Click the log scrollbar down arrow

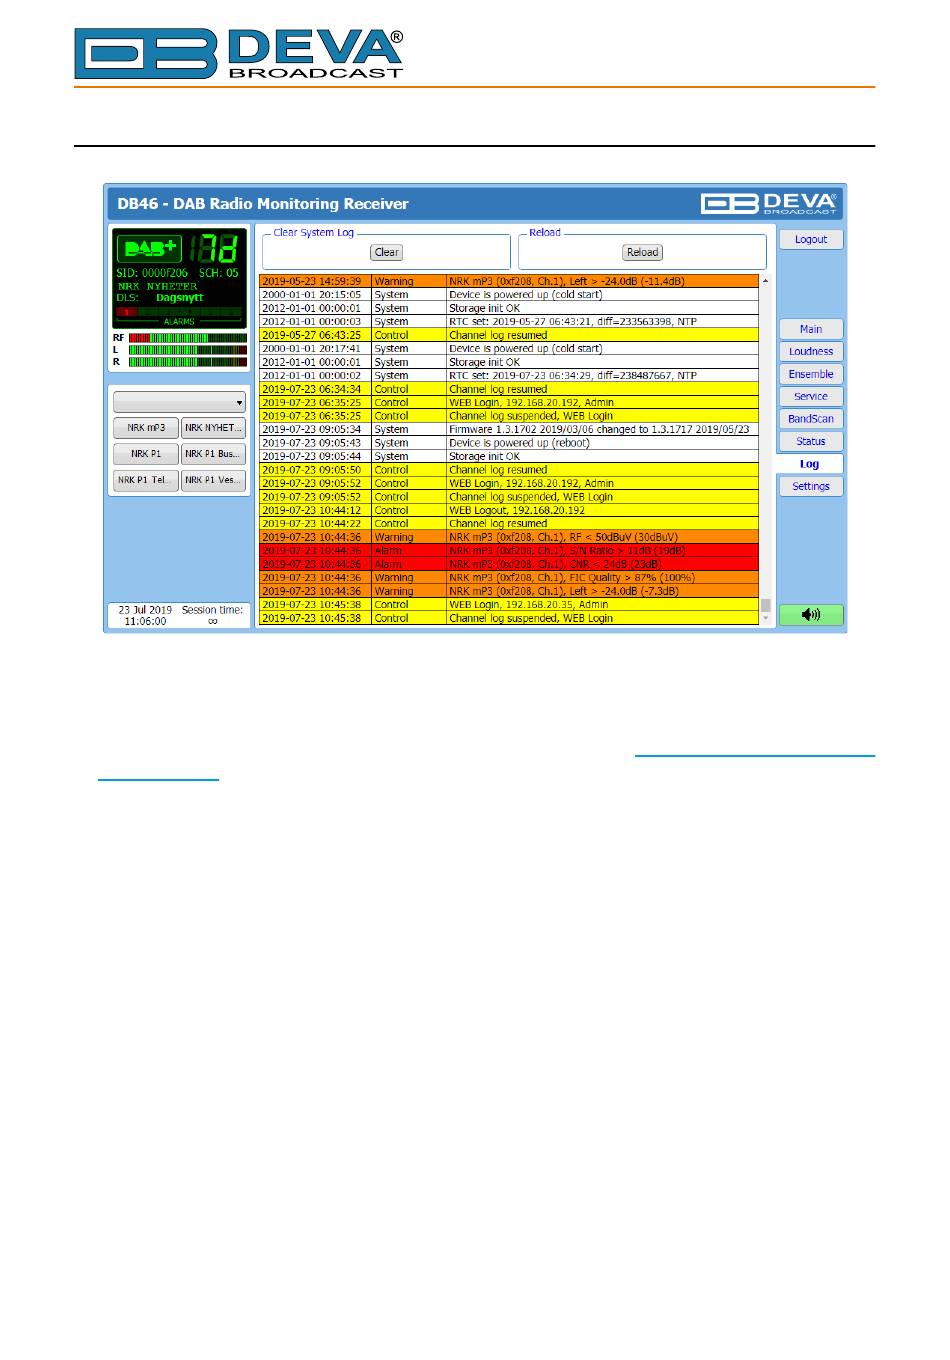pos(766,619)
